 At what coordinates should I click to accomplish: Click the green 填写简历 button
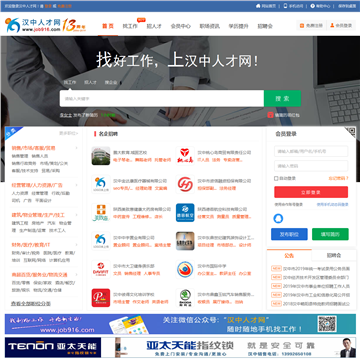[x=330, y=234]
